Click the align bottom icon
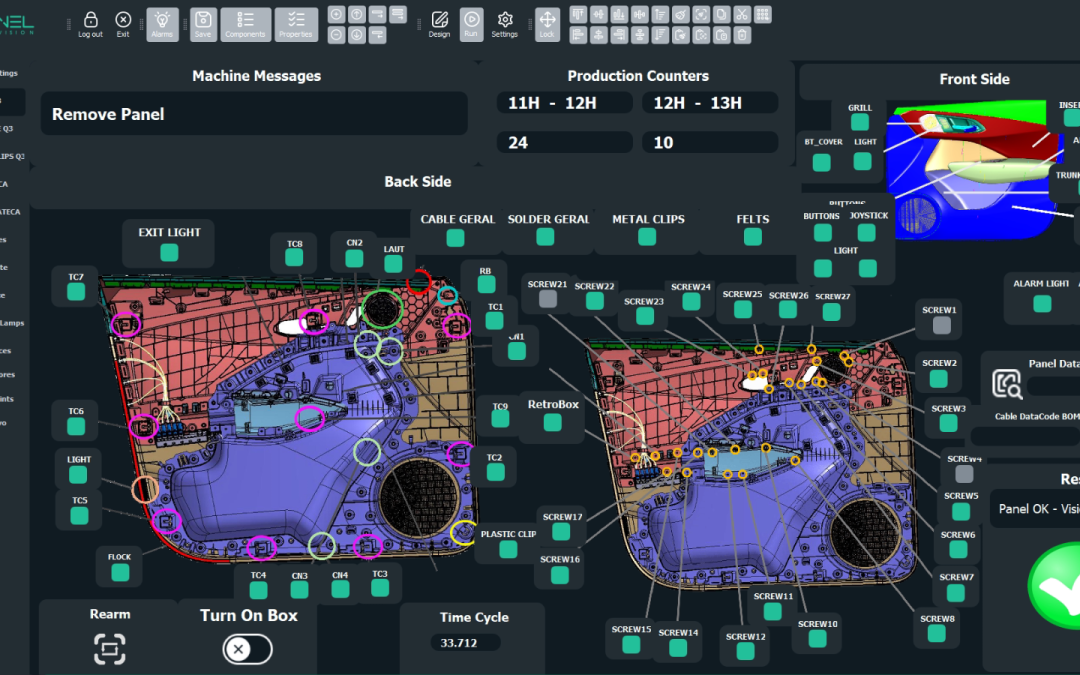This screenshot has height=675, width=1080. pyautogui.click(x=619, y=14)
